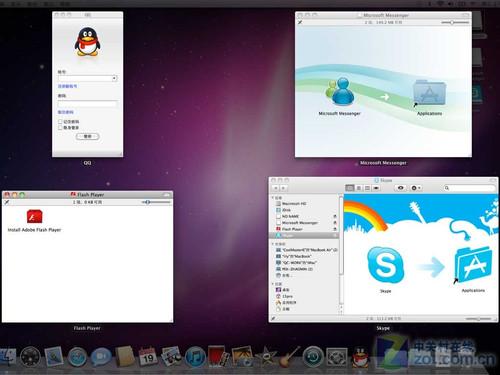Open Dashboard from the Dock
The height and width of the screenshot is (375, 500).
click(x=30, y=357)
